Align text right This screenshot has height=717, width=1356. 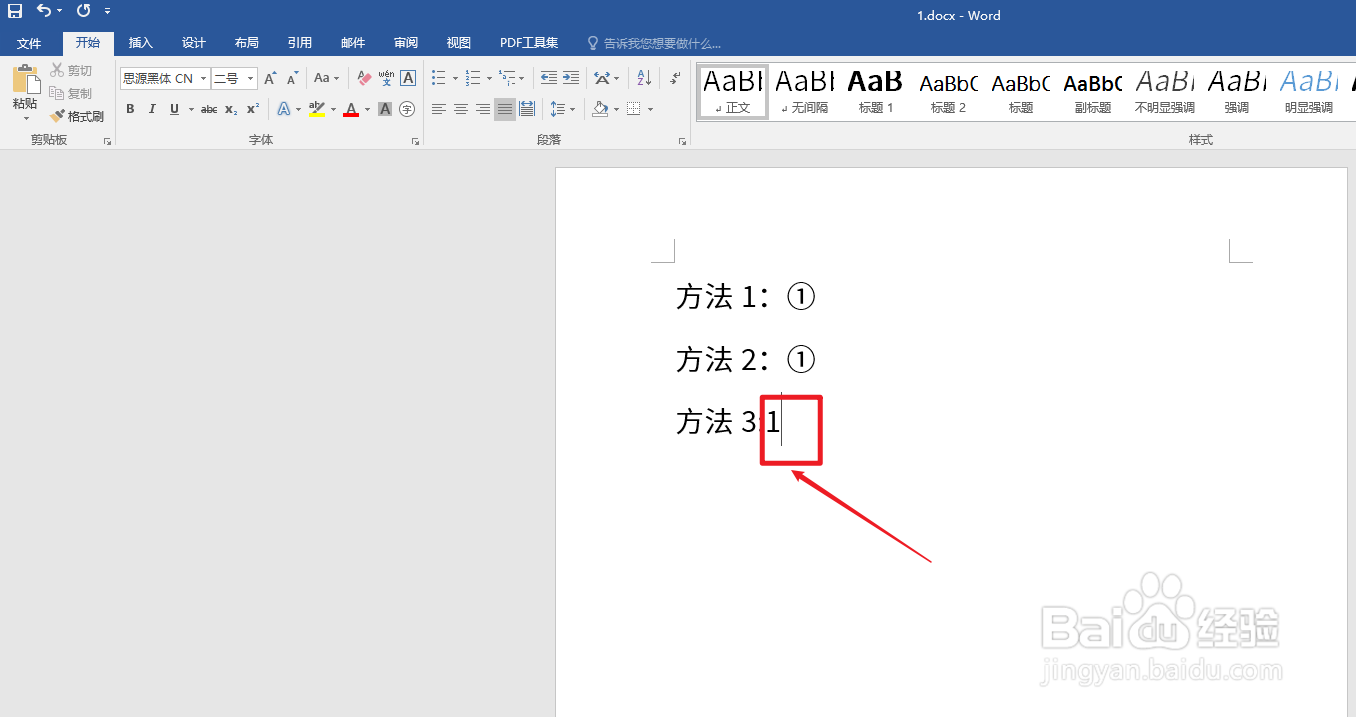pos(483,109)
